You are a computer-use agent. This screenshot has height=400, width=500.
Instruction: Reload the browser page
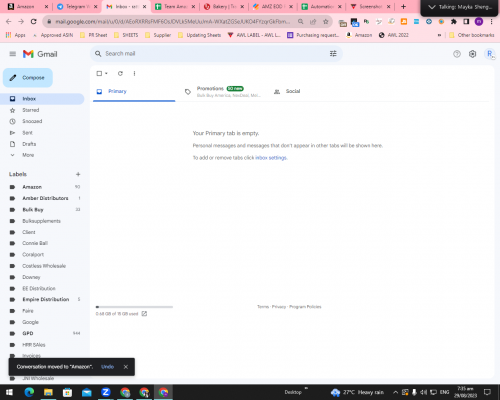point(33,22)
